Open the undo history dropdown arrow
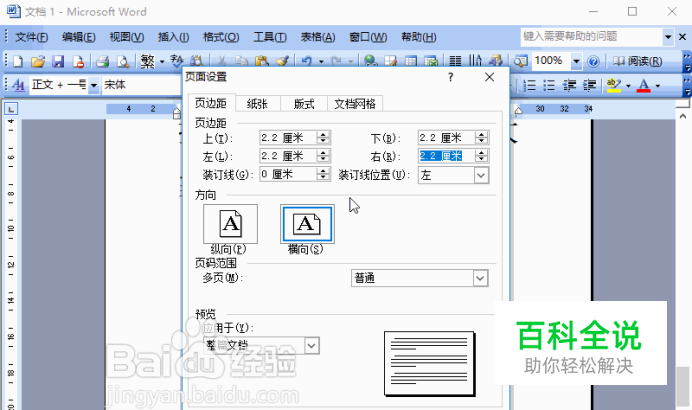Viewport: 692px width, 410px height. (x=321, y=61)
